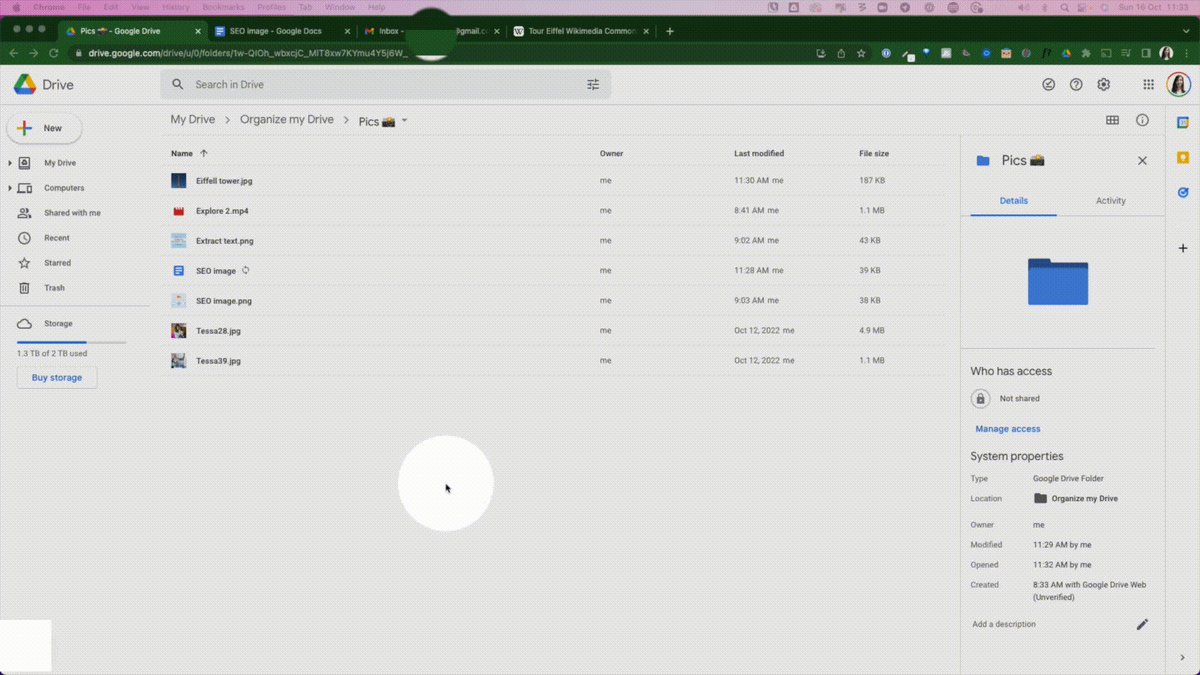Click the browser back arrow
Screen dimensions: 1200x675
pyautogui.click(x=13, y=53)
